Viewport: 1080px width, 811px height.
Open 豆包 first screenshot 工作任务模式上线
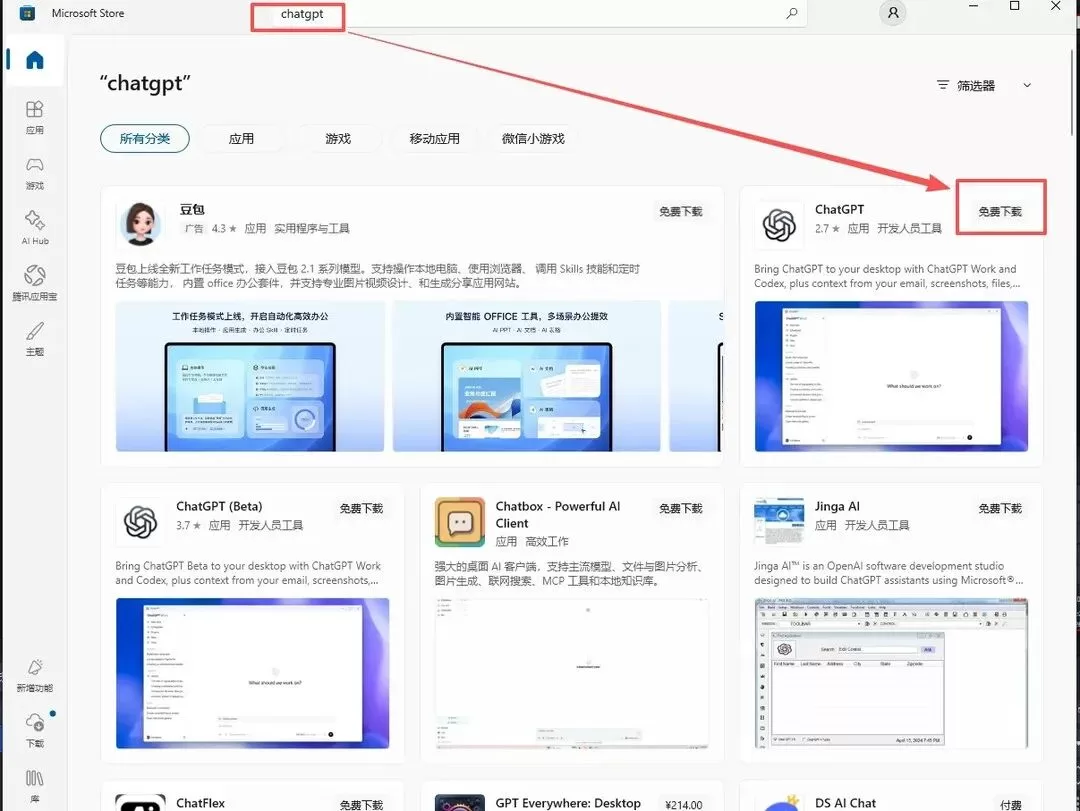click(250, 376)
